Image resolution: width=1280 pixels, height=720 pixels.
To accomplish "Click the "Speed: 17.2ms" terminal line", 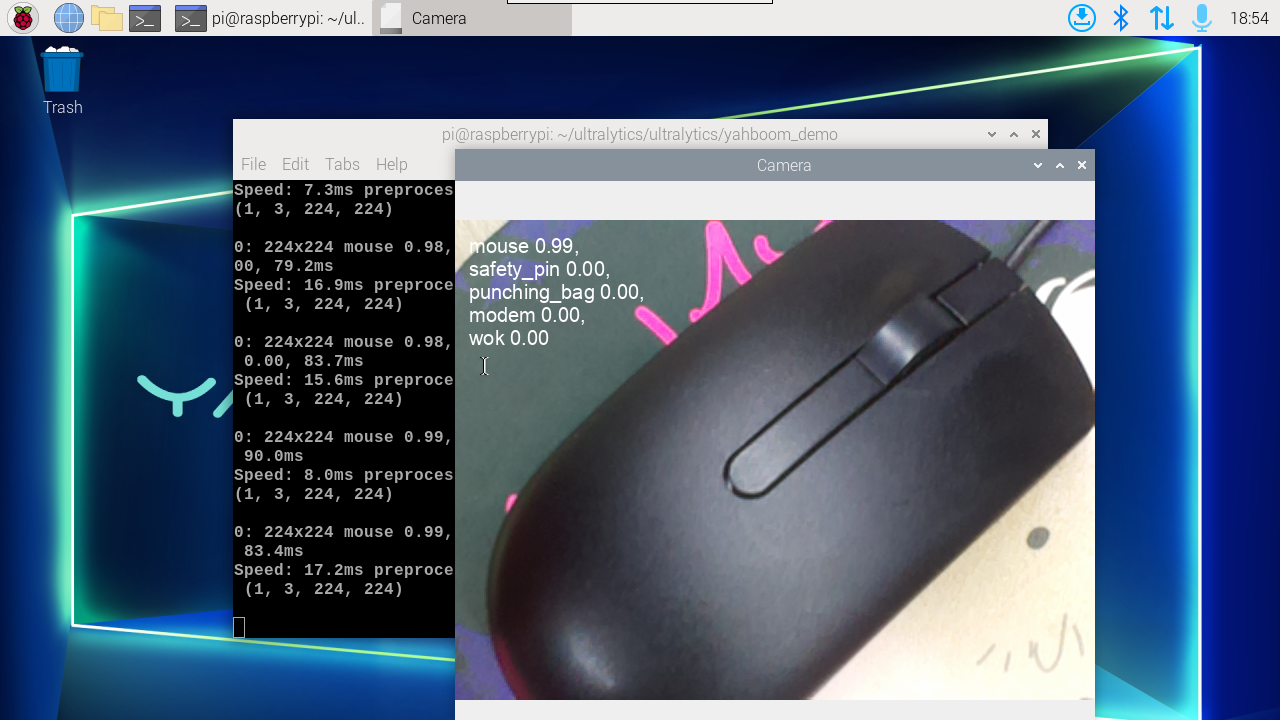I will [x=344, y=570].
